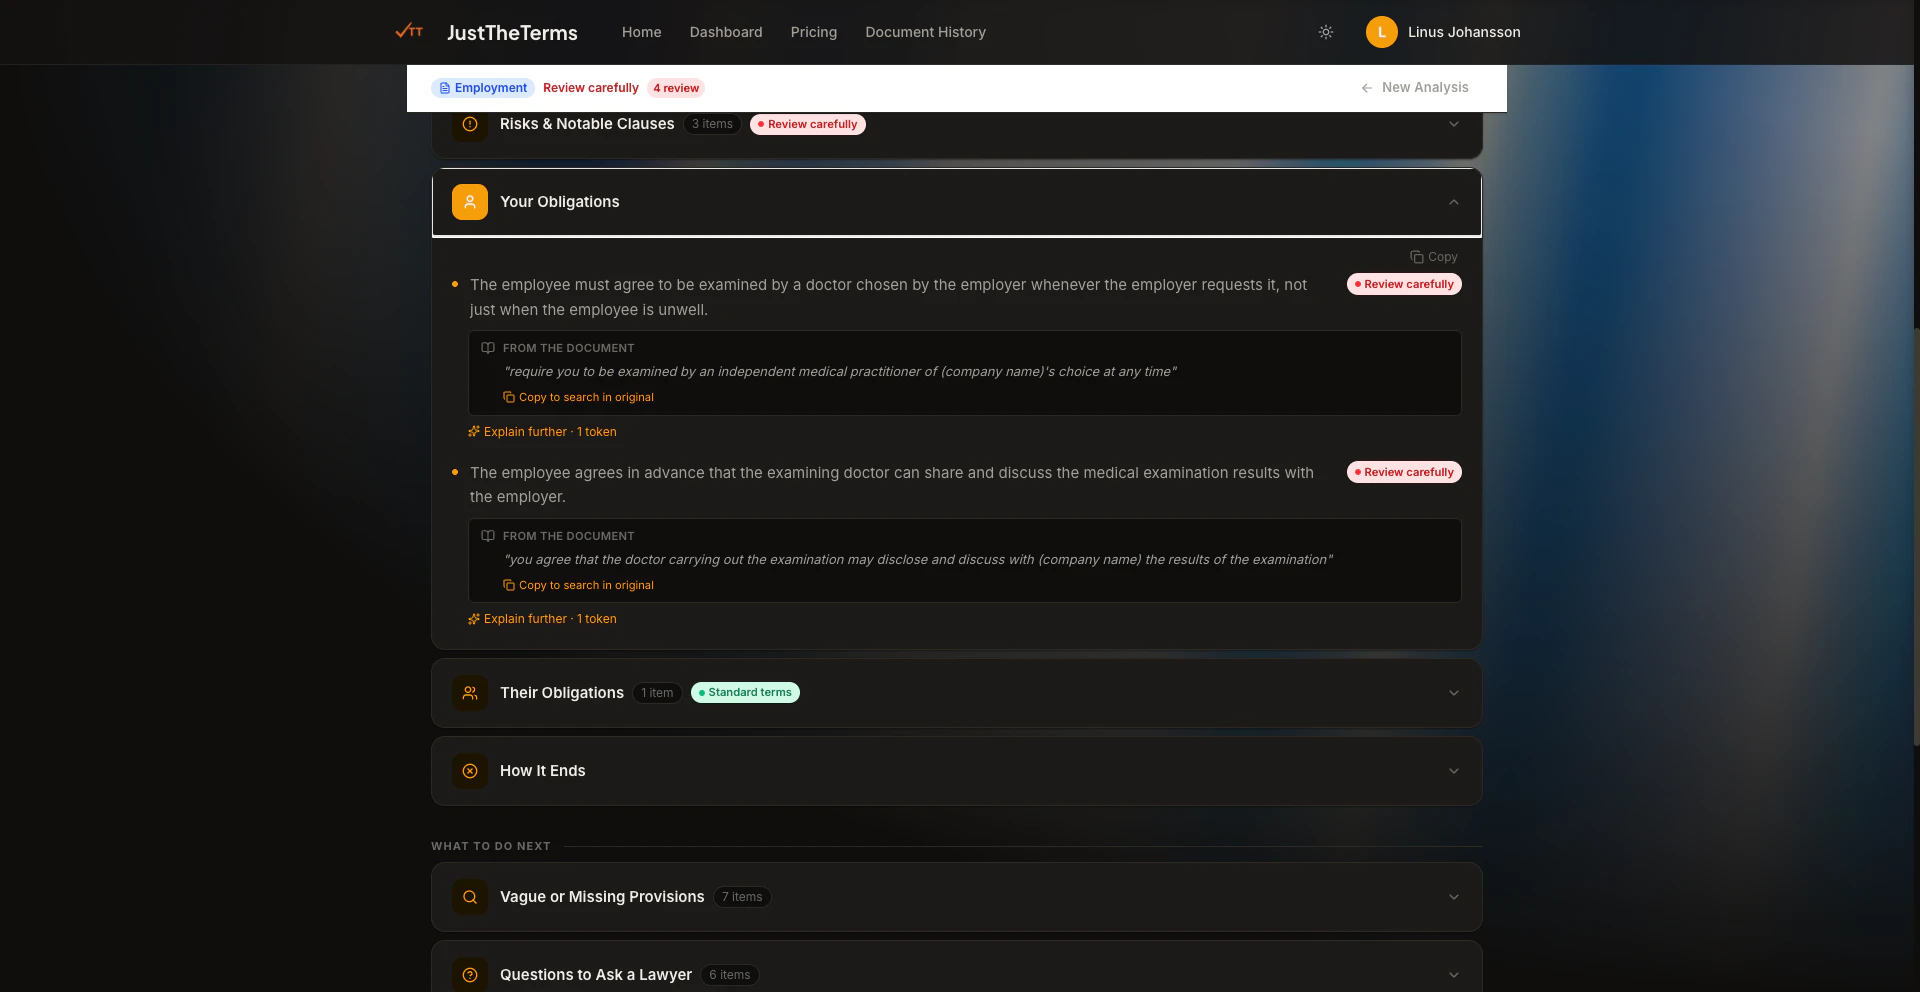Image resolution: width=1920 pixels, height=992 pixels.
Task: Click Copy to search in original for the medical practitioner quote
Action: 579,397
